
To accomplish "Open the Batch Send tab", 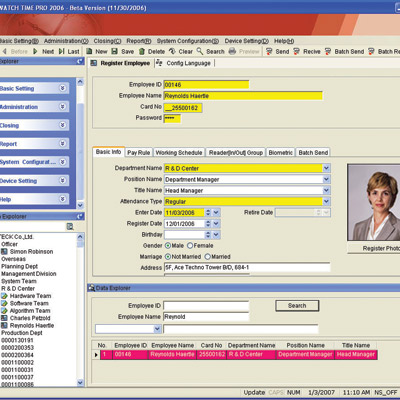I will tap(313, 152).
